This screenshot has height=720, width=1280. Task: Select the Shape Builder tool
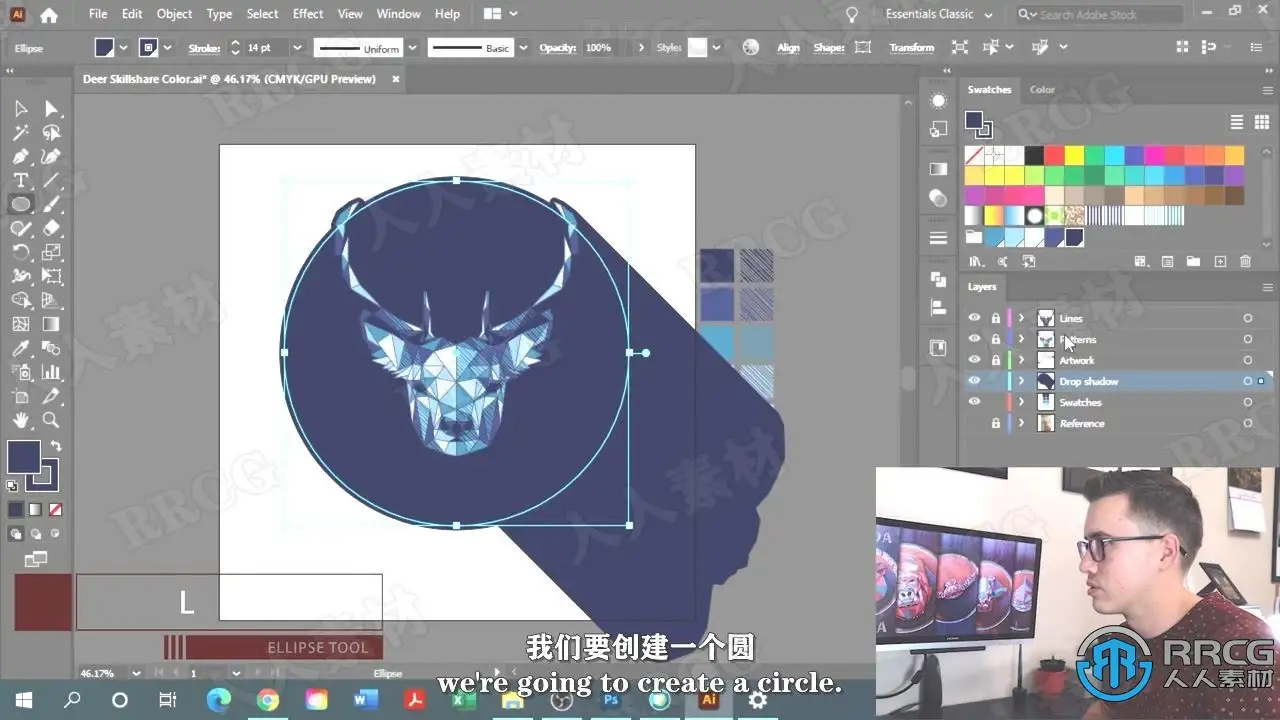[21, 300]
